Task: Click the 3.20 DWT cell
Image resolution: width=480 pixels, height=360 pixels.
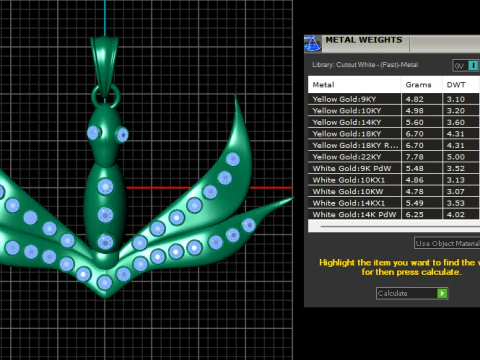Action: click(461, 111)
